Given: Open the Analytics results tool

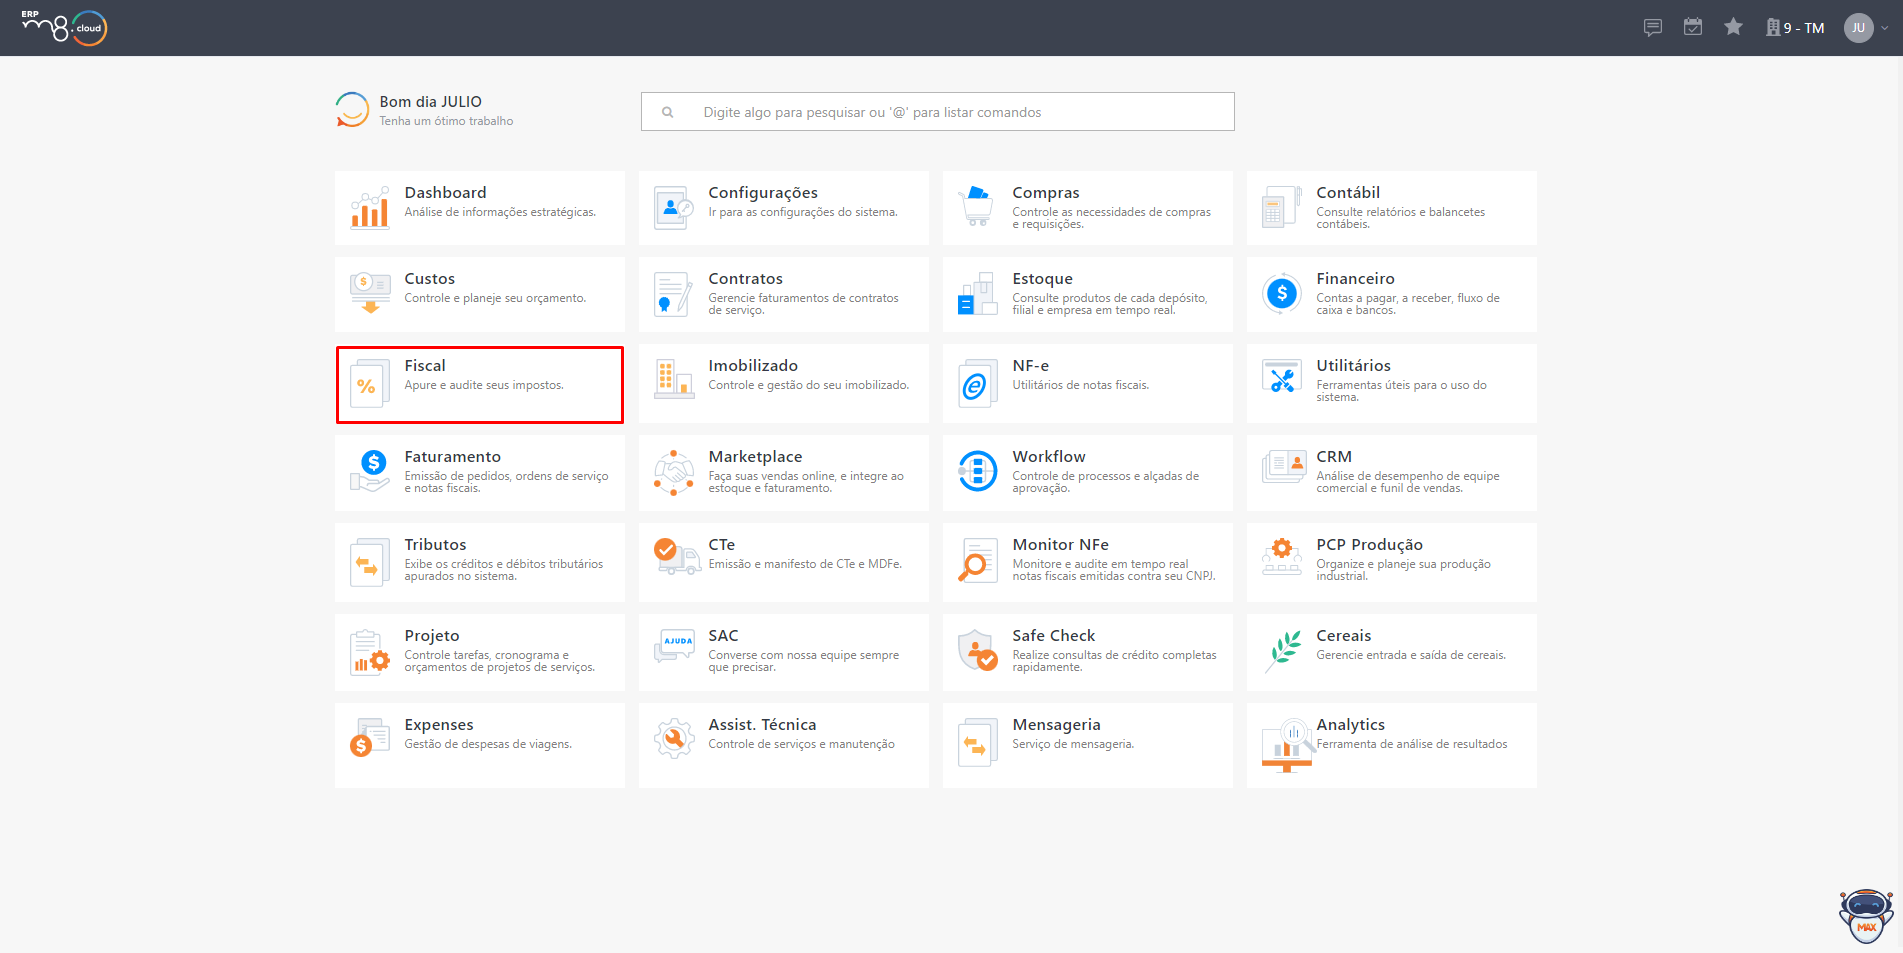Looking at the screenshot, I should click(1392, 745).
